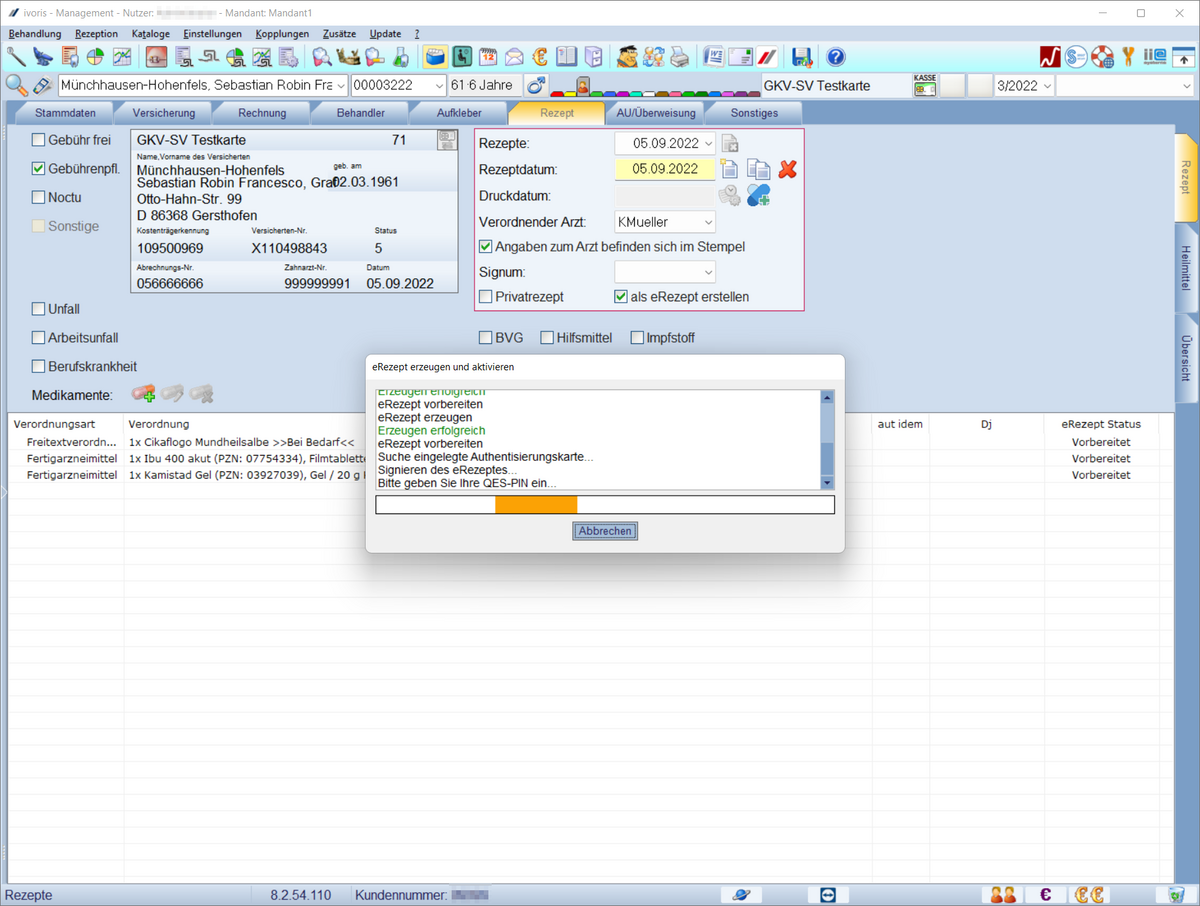Click the orange wrench tools icon
Viewport: 1200px width, 906px height.
click(1128, 57)
